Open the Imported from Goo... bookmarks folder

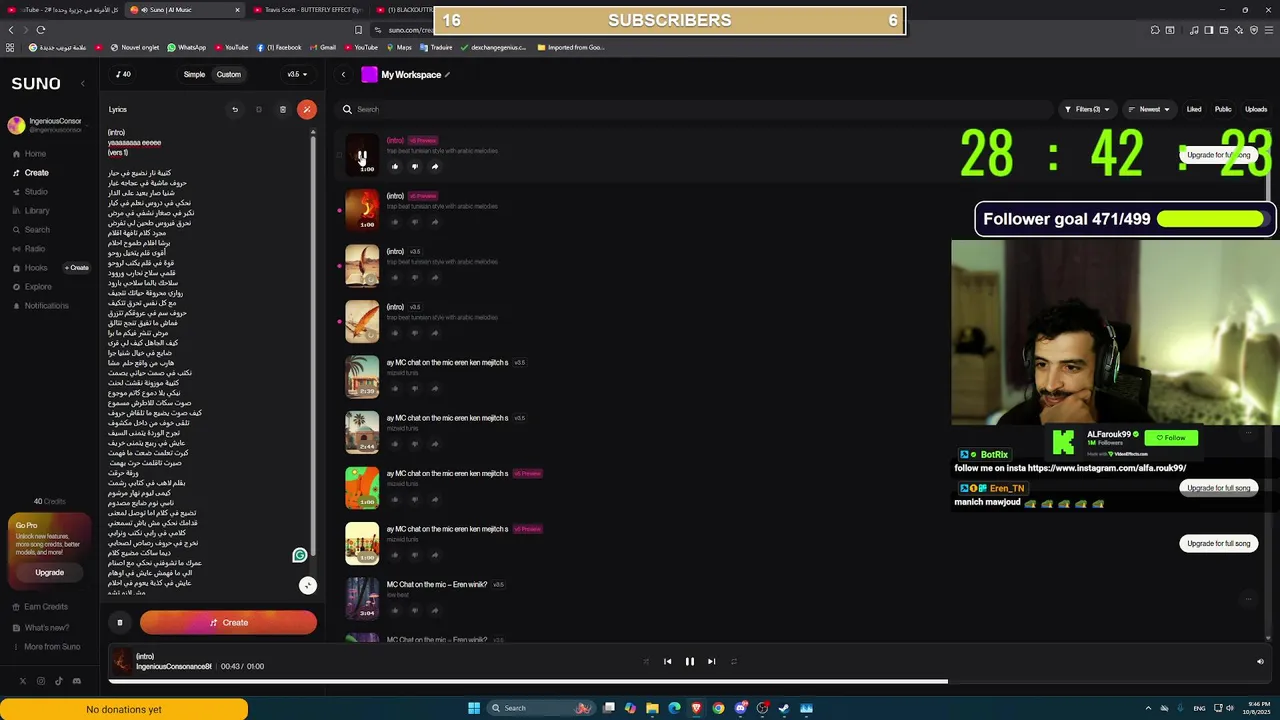tap(570, 47)
